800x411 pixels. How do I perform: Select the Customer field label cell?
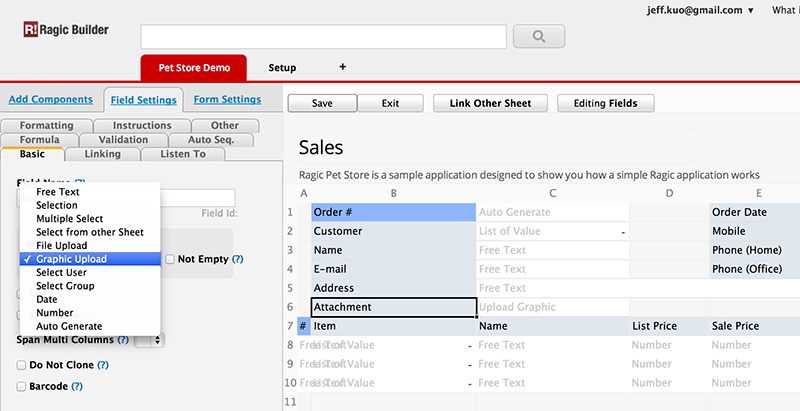click(393, 231)
